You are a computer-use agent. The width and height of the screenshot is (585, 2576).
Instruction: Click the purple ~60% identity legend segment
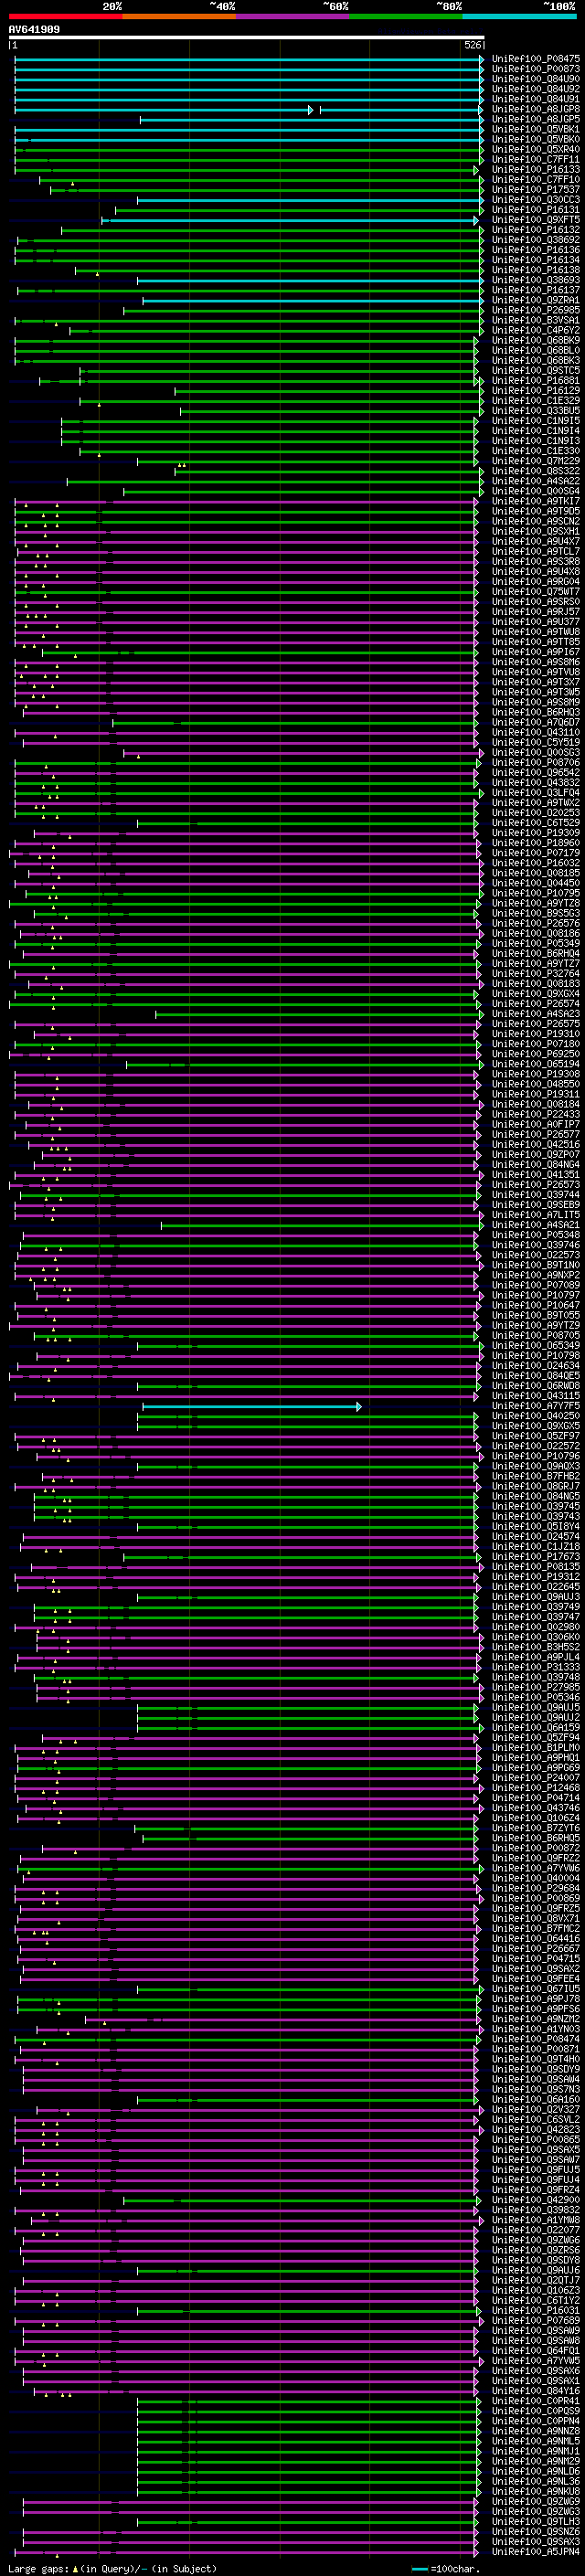(292, 16)
